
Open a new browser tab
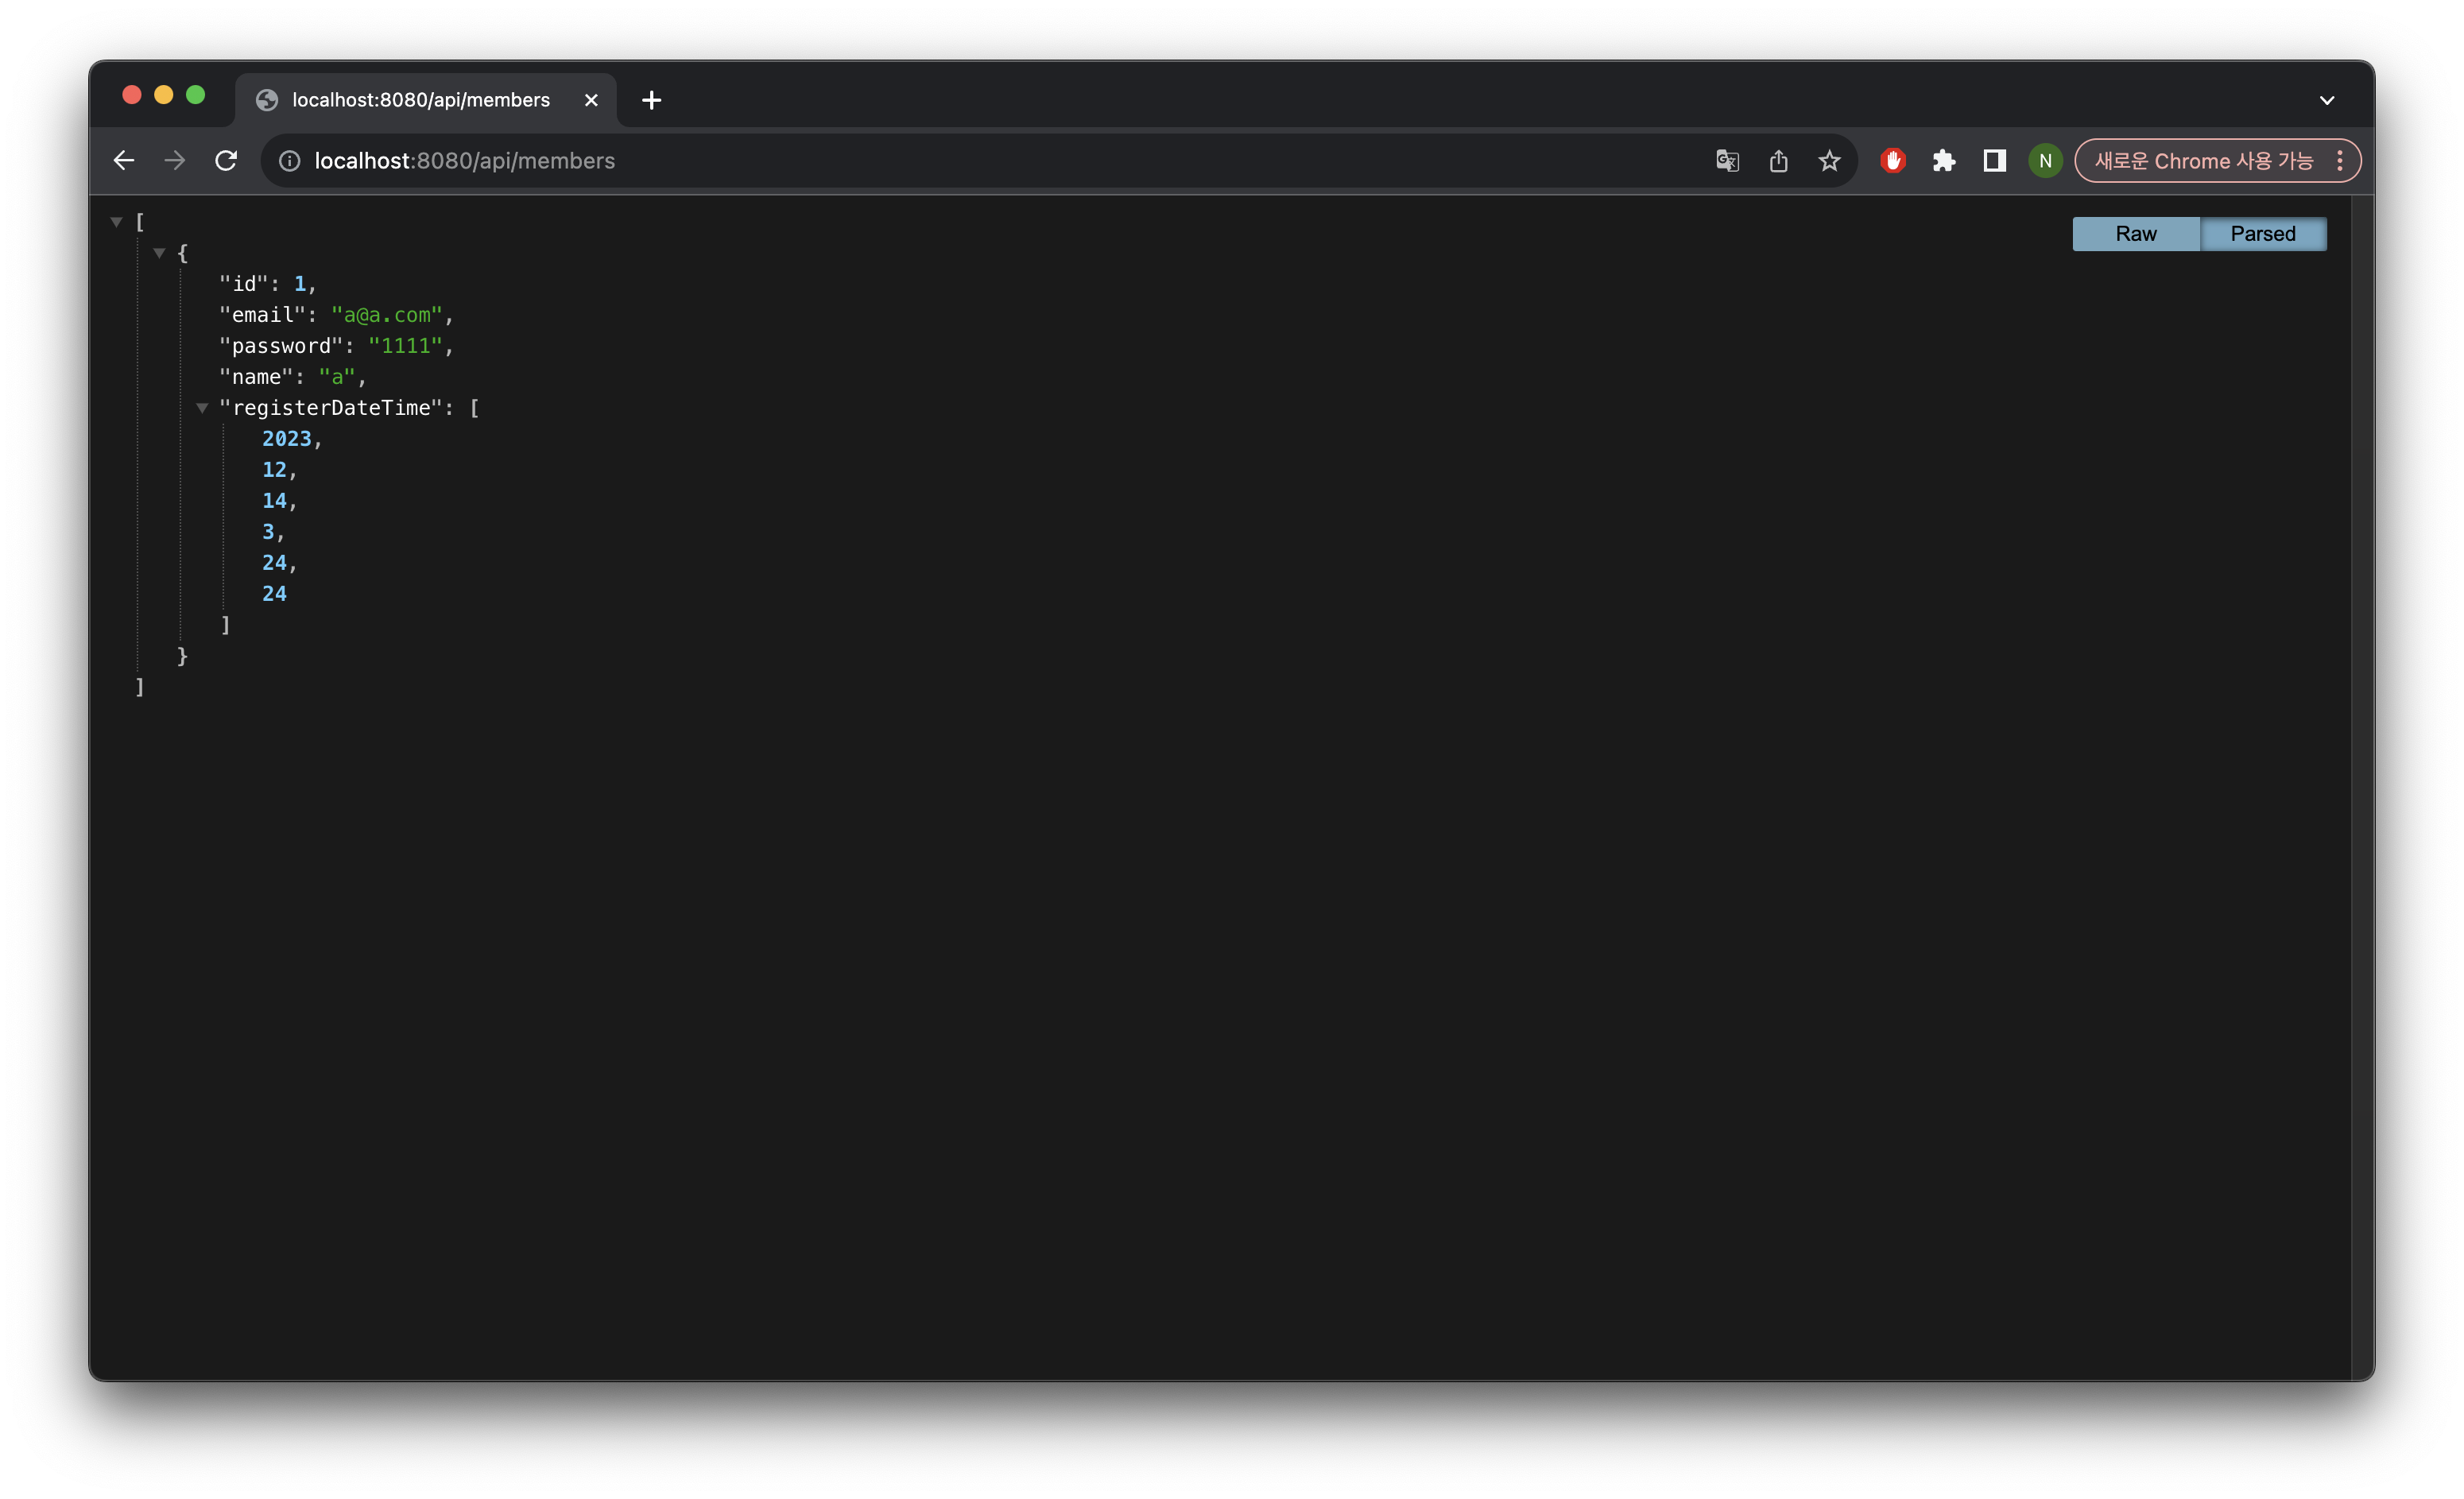pyautogui.click(x=651, y=100)
